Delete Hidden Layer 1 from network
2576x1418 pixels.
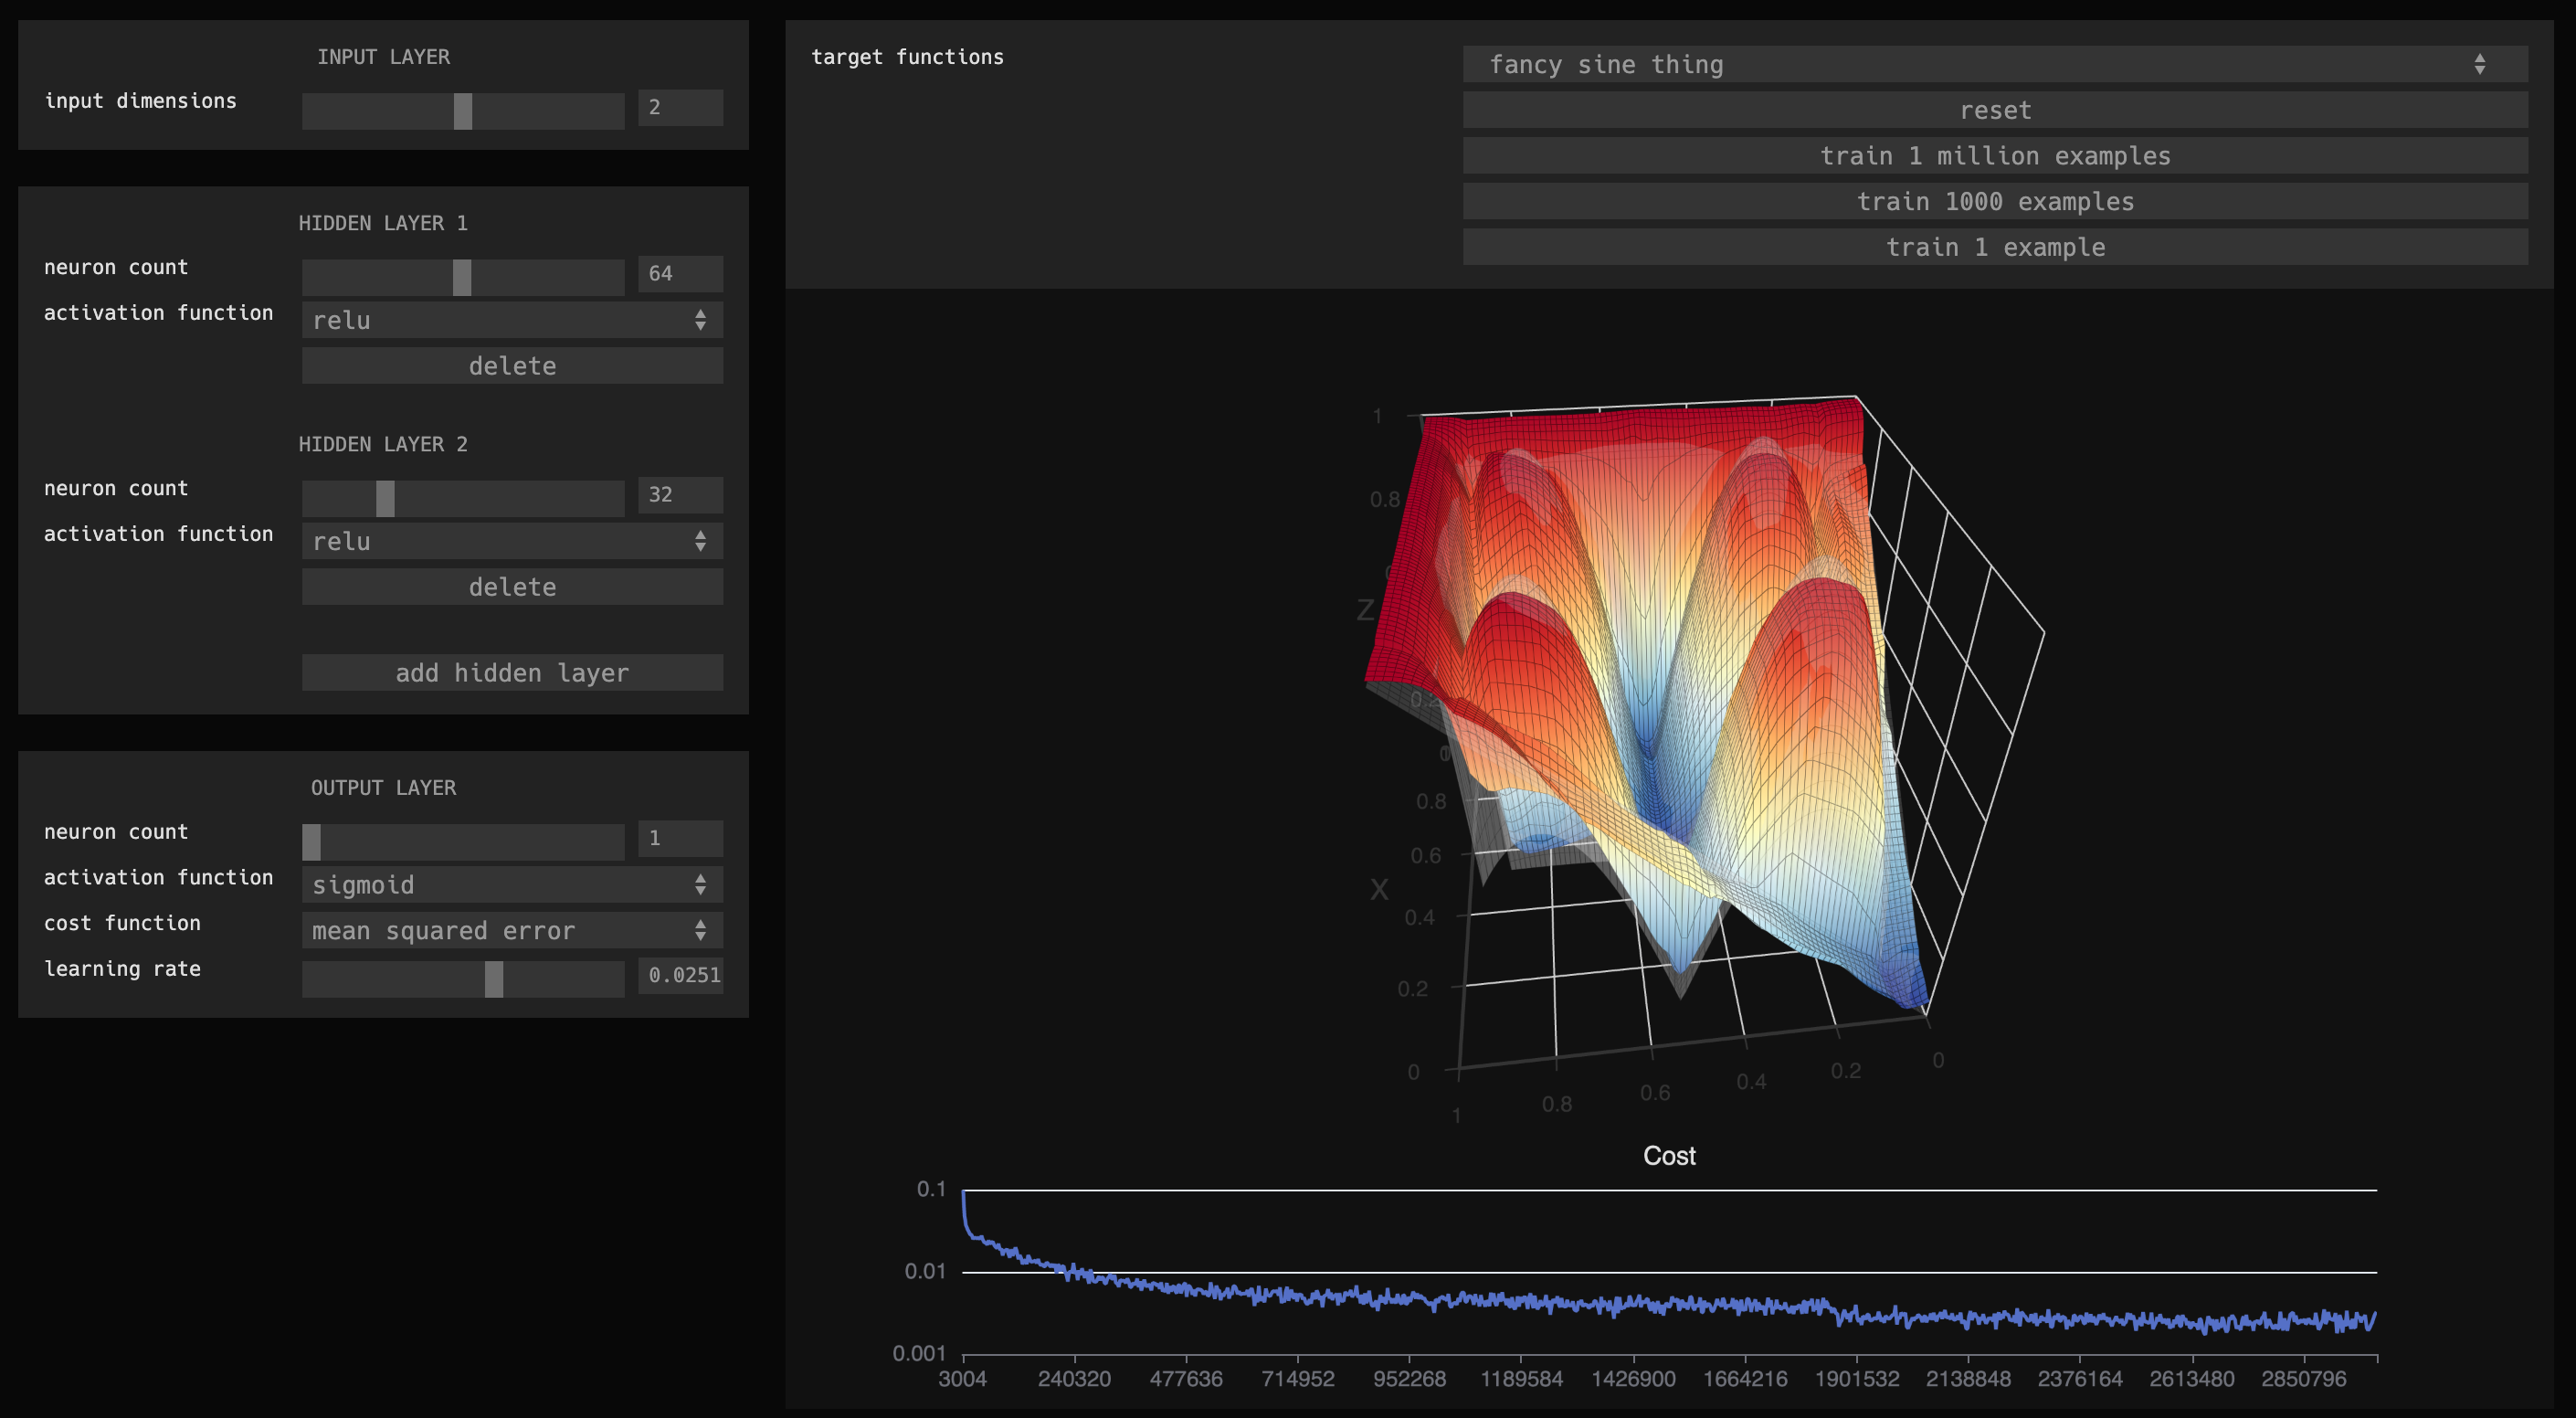pos(512,365)
